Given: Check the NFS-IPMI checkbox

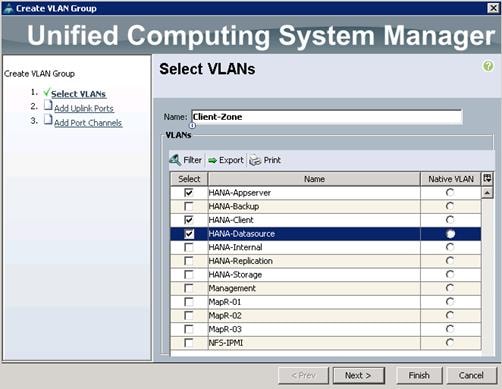Looking at the screenshot, I should pyautogui.click(x=189, y=343).
